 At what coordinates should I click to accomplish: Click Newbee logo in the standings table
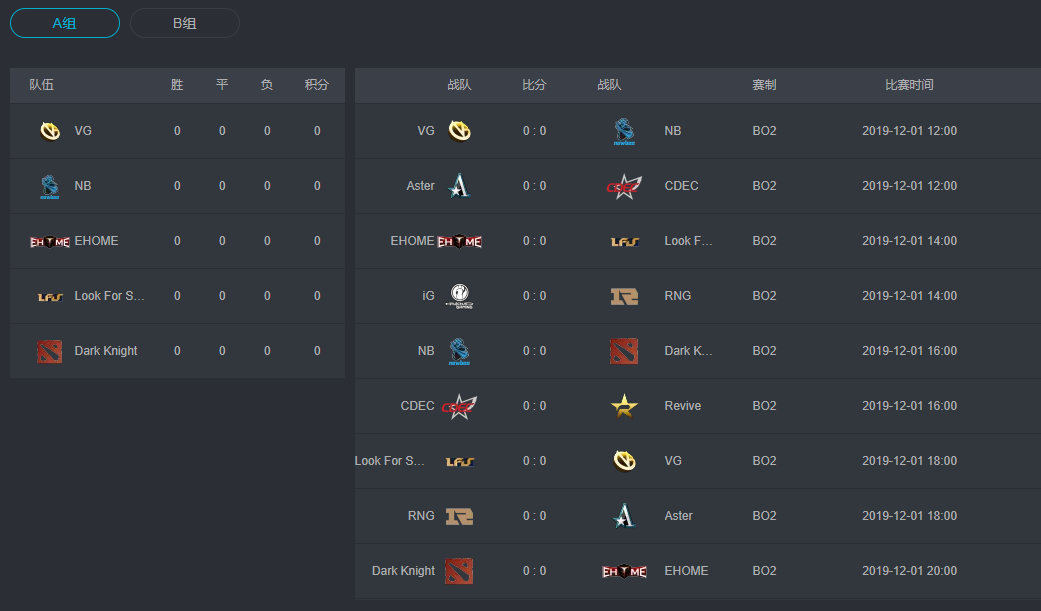click(50, 186)
